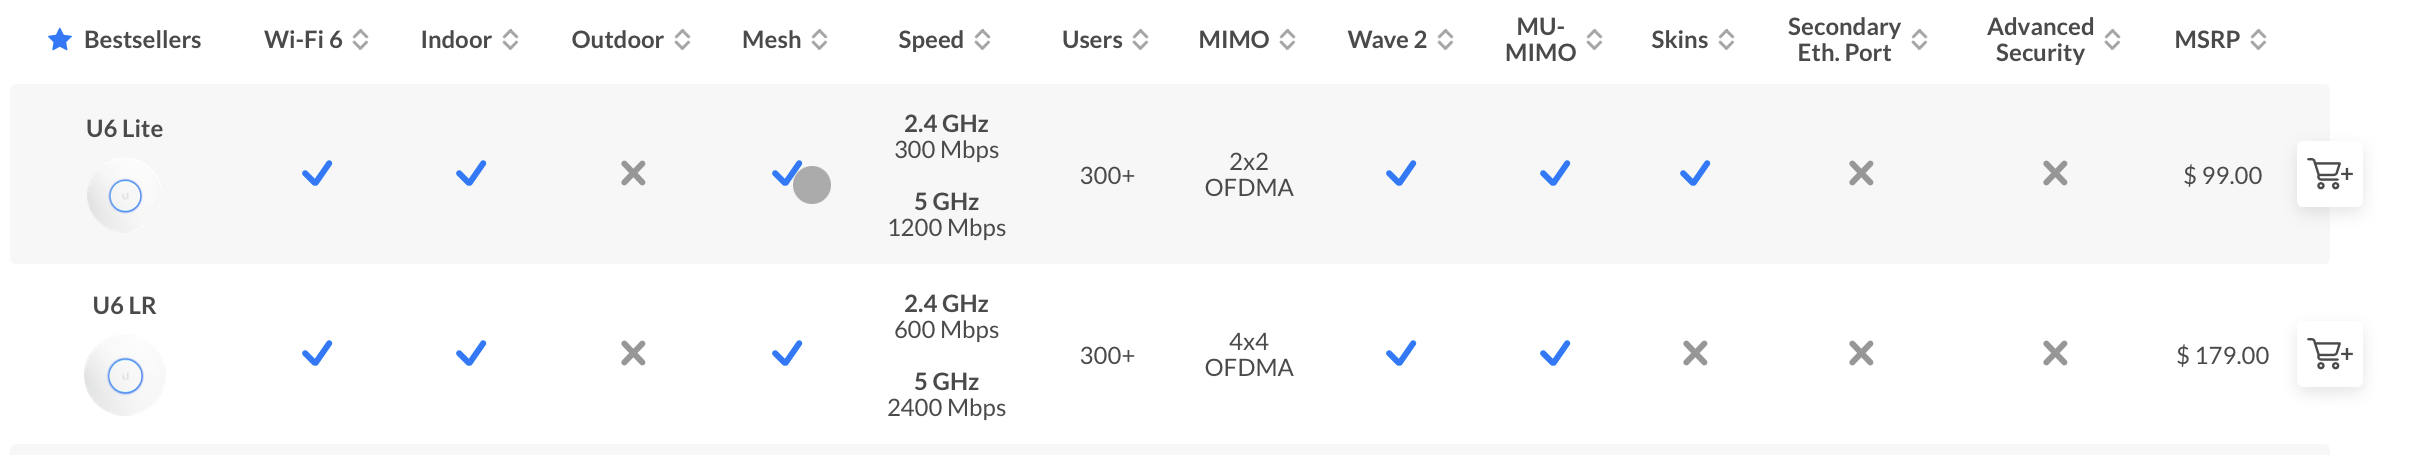The height and width of the screenshot is (455, 2417).
Task: Select the MU-MIMO column header
Action: pyautogui.click(x=1540, y=40)
